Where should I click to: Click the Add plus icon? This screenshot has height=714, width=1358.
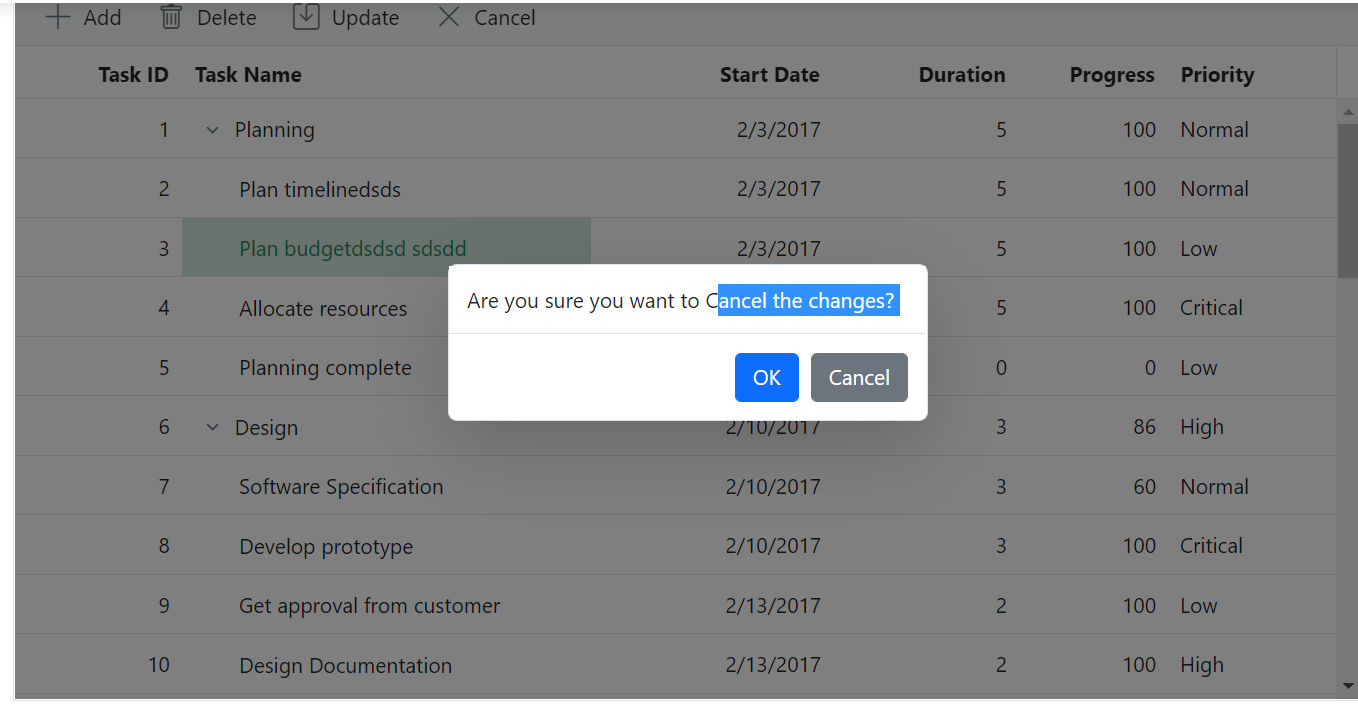point(59,17)
